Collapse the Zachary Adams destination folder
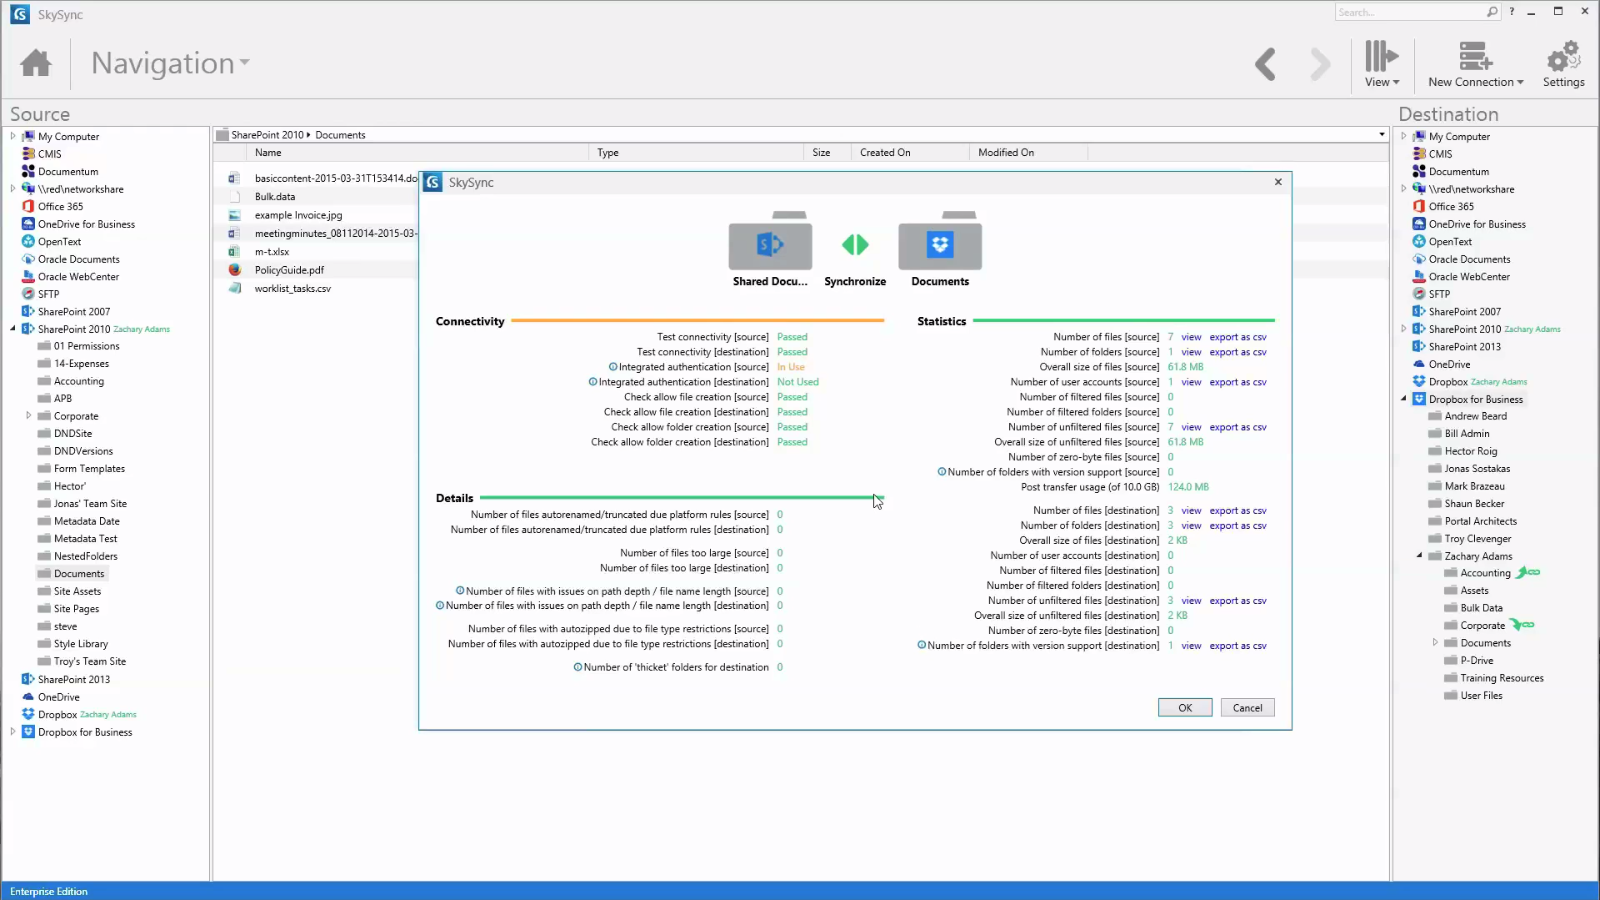1600x900 pixels. pyautogui.click(x=1419, y=556)
